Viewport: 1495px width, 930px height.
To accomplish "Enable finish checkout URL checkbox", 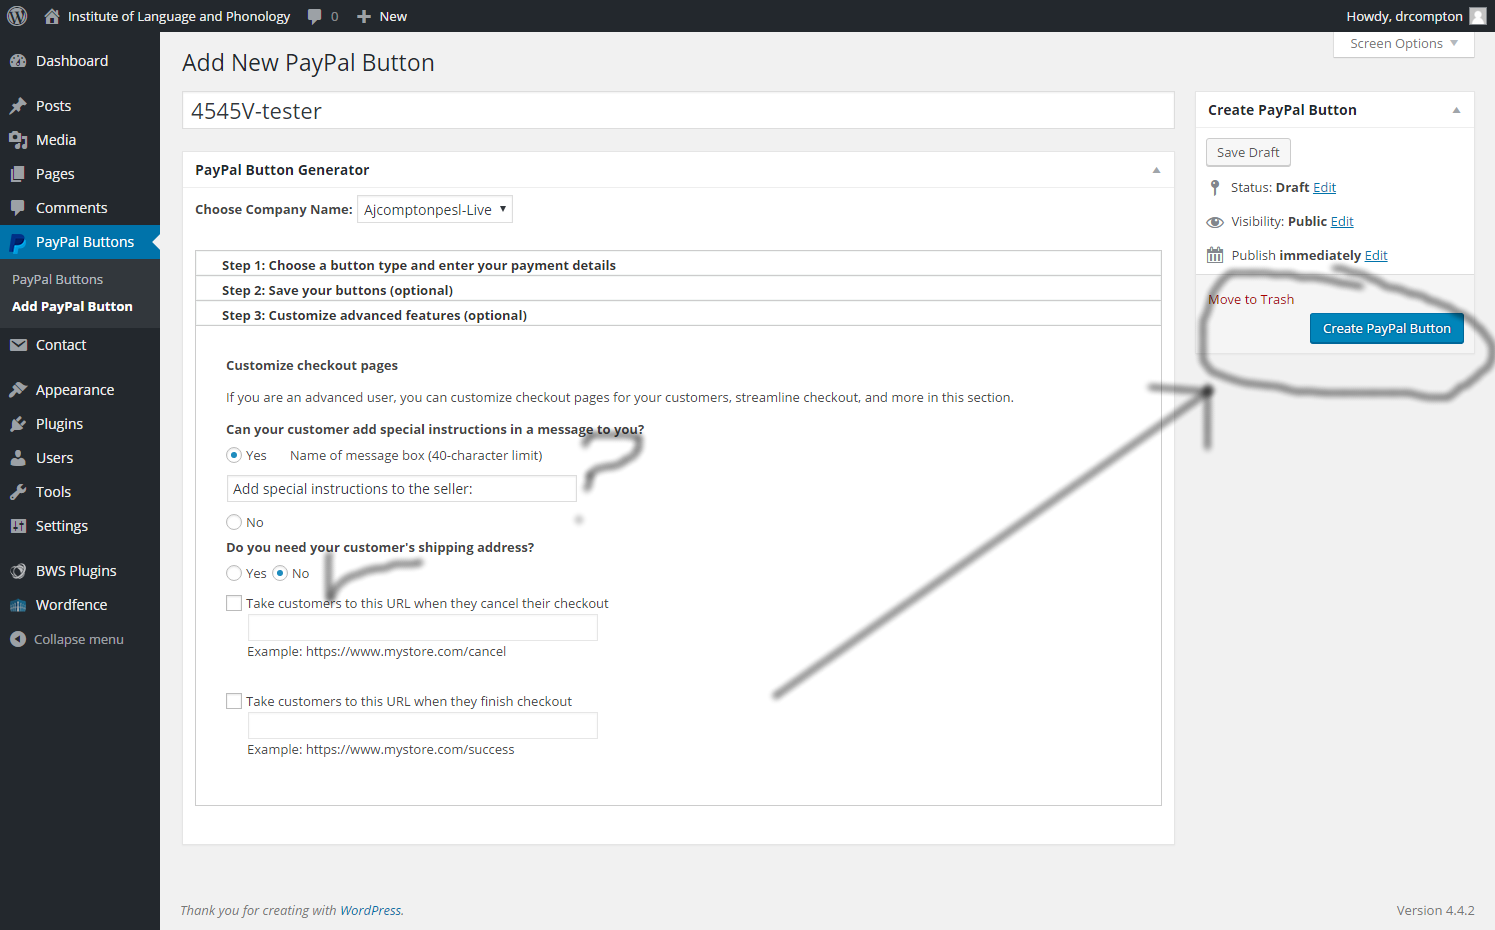I will (x=234, y=701).
